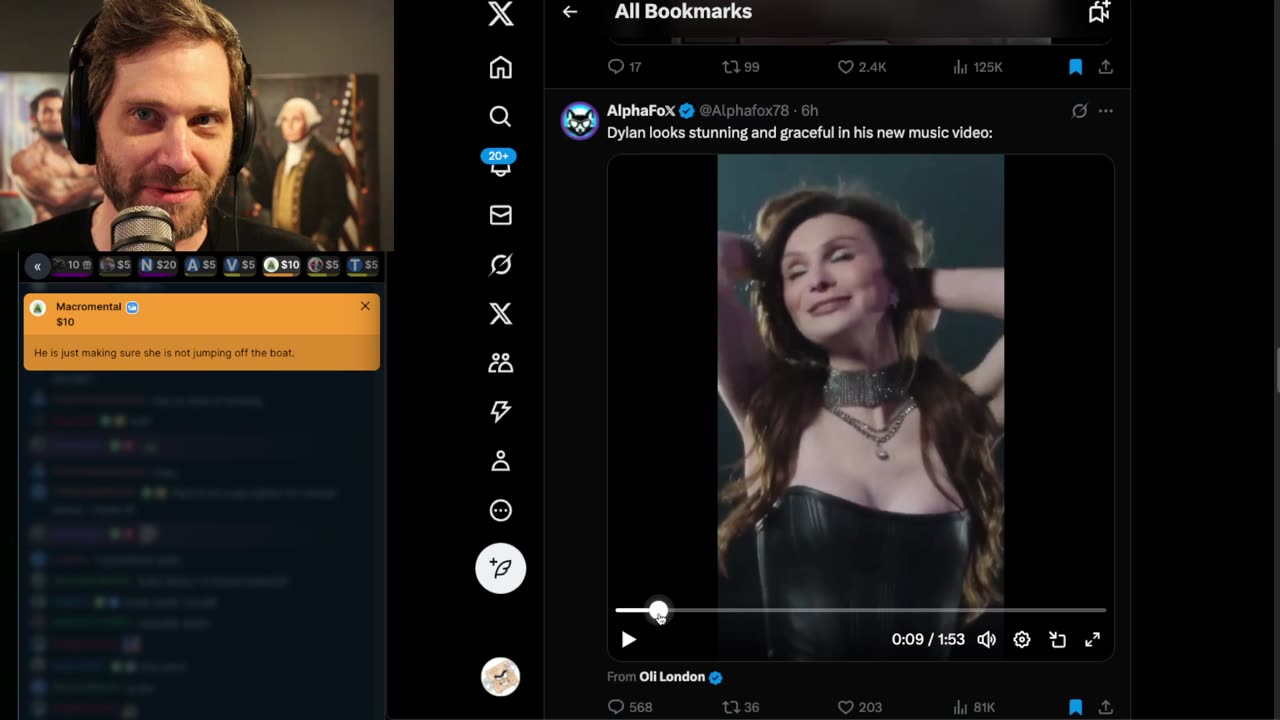
Task: Remove bookmark on the 125K views tweet
Action: [1076, 67]
